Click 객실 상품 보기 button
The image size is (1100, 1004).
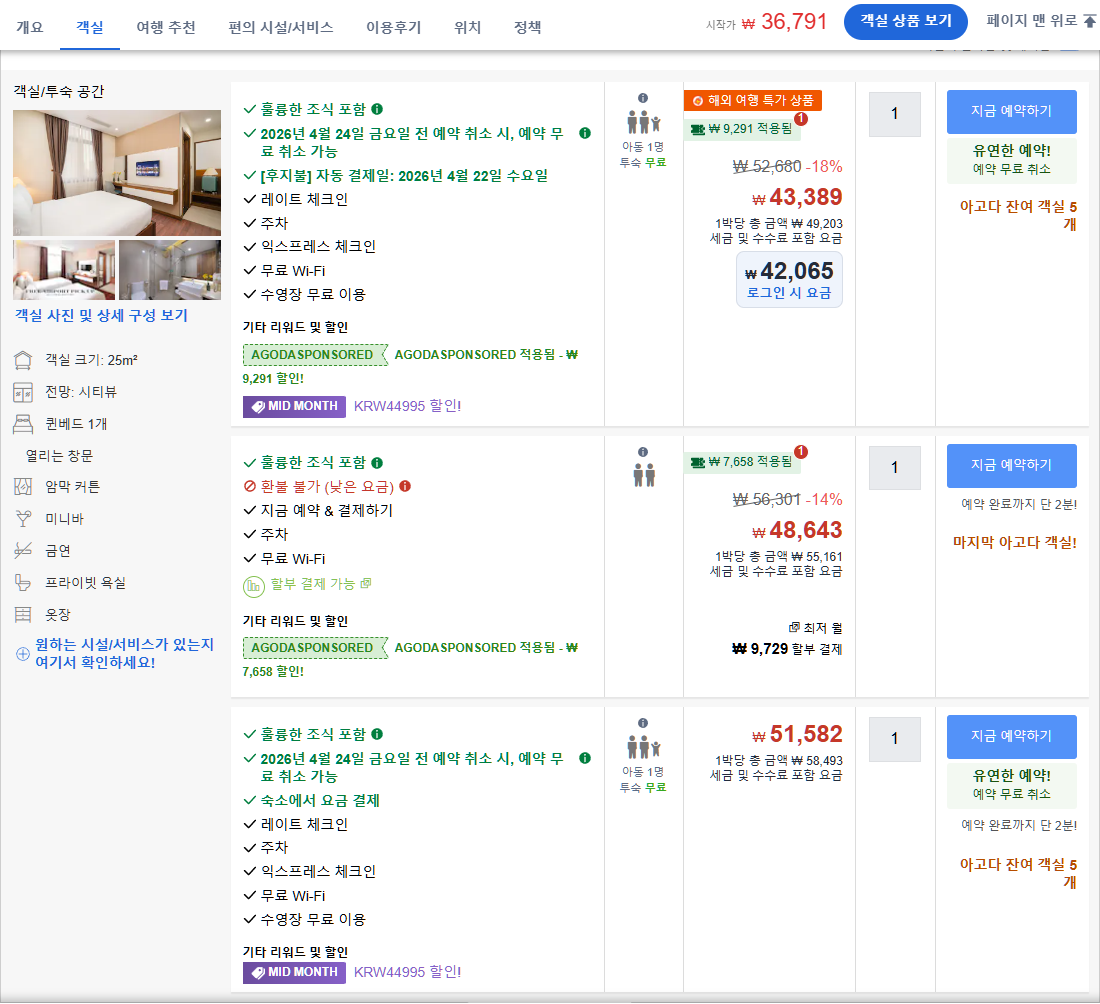click(906, 21)
